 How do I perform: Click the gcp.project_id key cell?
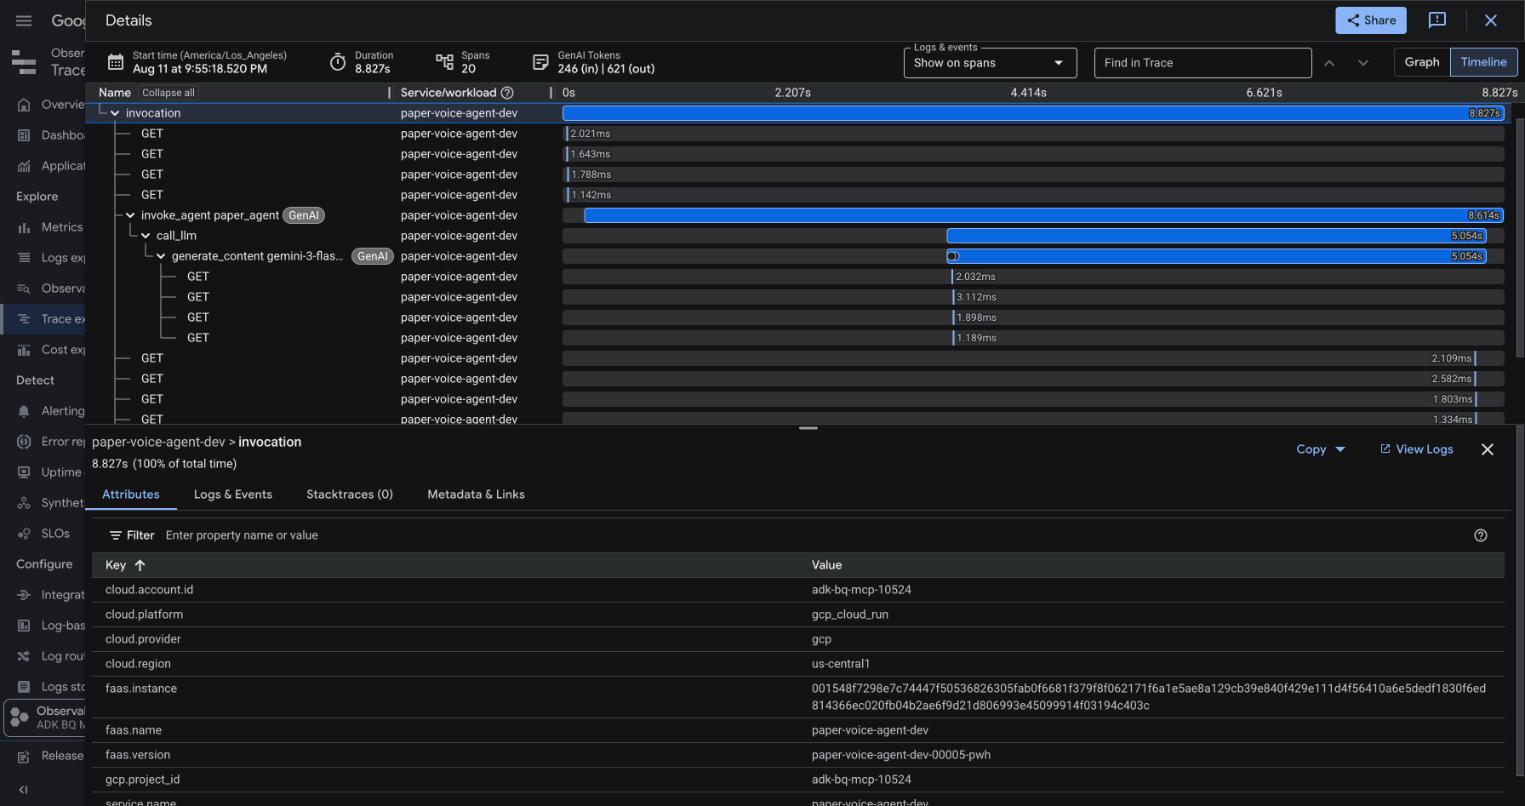click(142, 780)
